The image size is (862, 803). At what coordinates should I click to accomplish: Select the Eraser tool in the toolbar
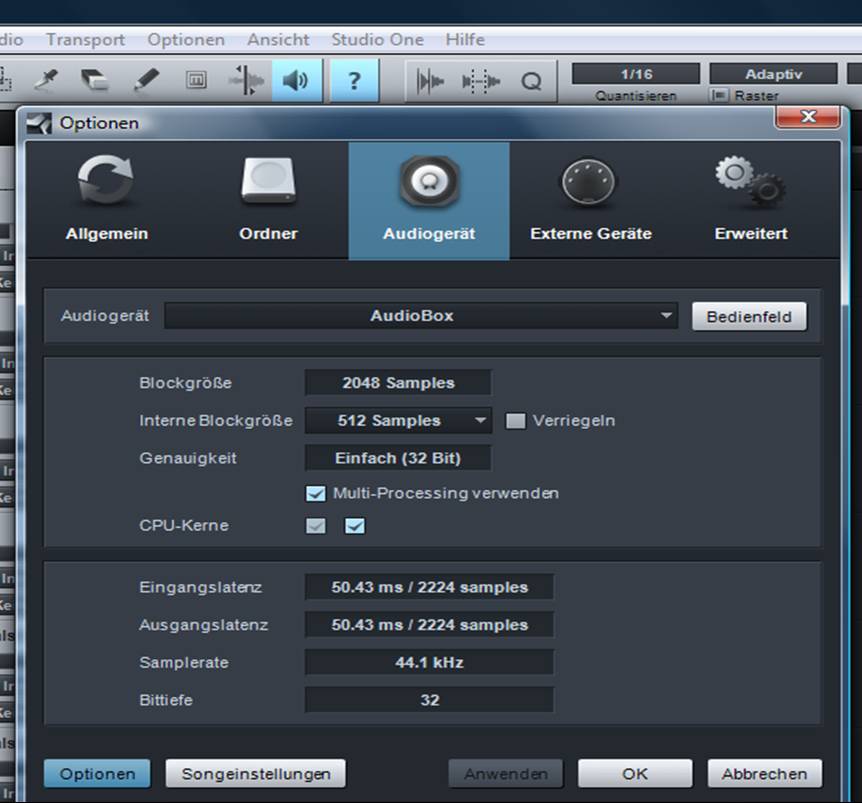(95, 81)
